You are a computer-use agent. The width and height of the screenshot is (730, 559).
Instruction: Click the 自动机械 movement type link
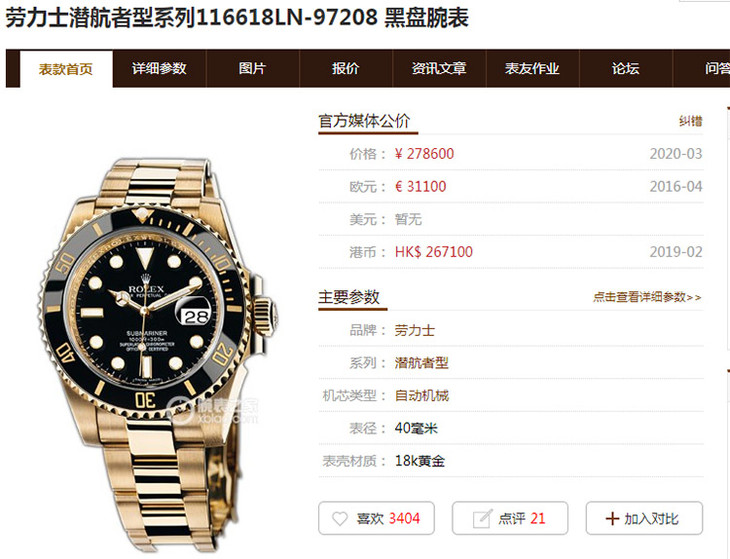click(422, 396)
